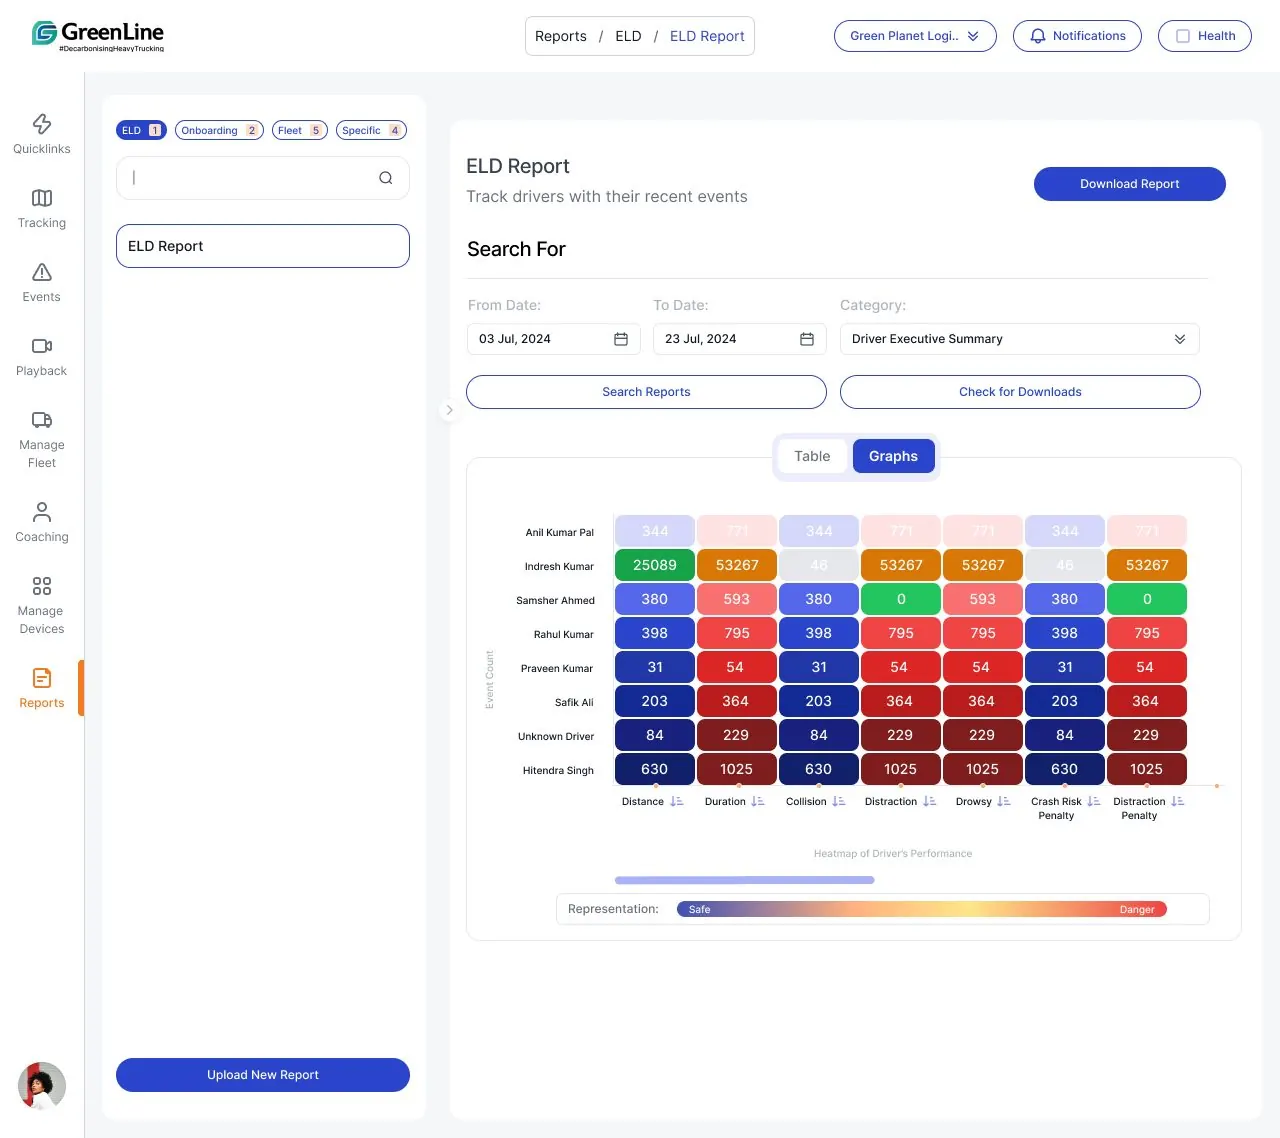The width and height of the screenshot is (1280, 1138).
Task: Open the Manage Devices grid icon
Action: click(x=42, y=586)
